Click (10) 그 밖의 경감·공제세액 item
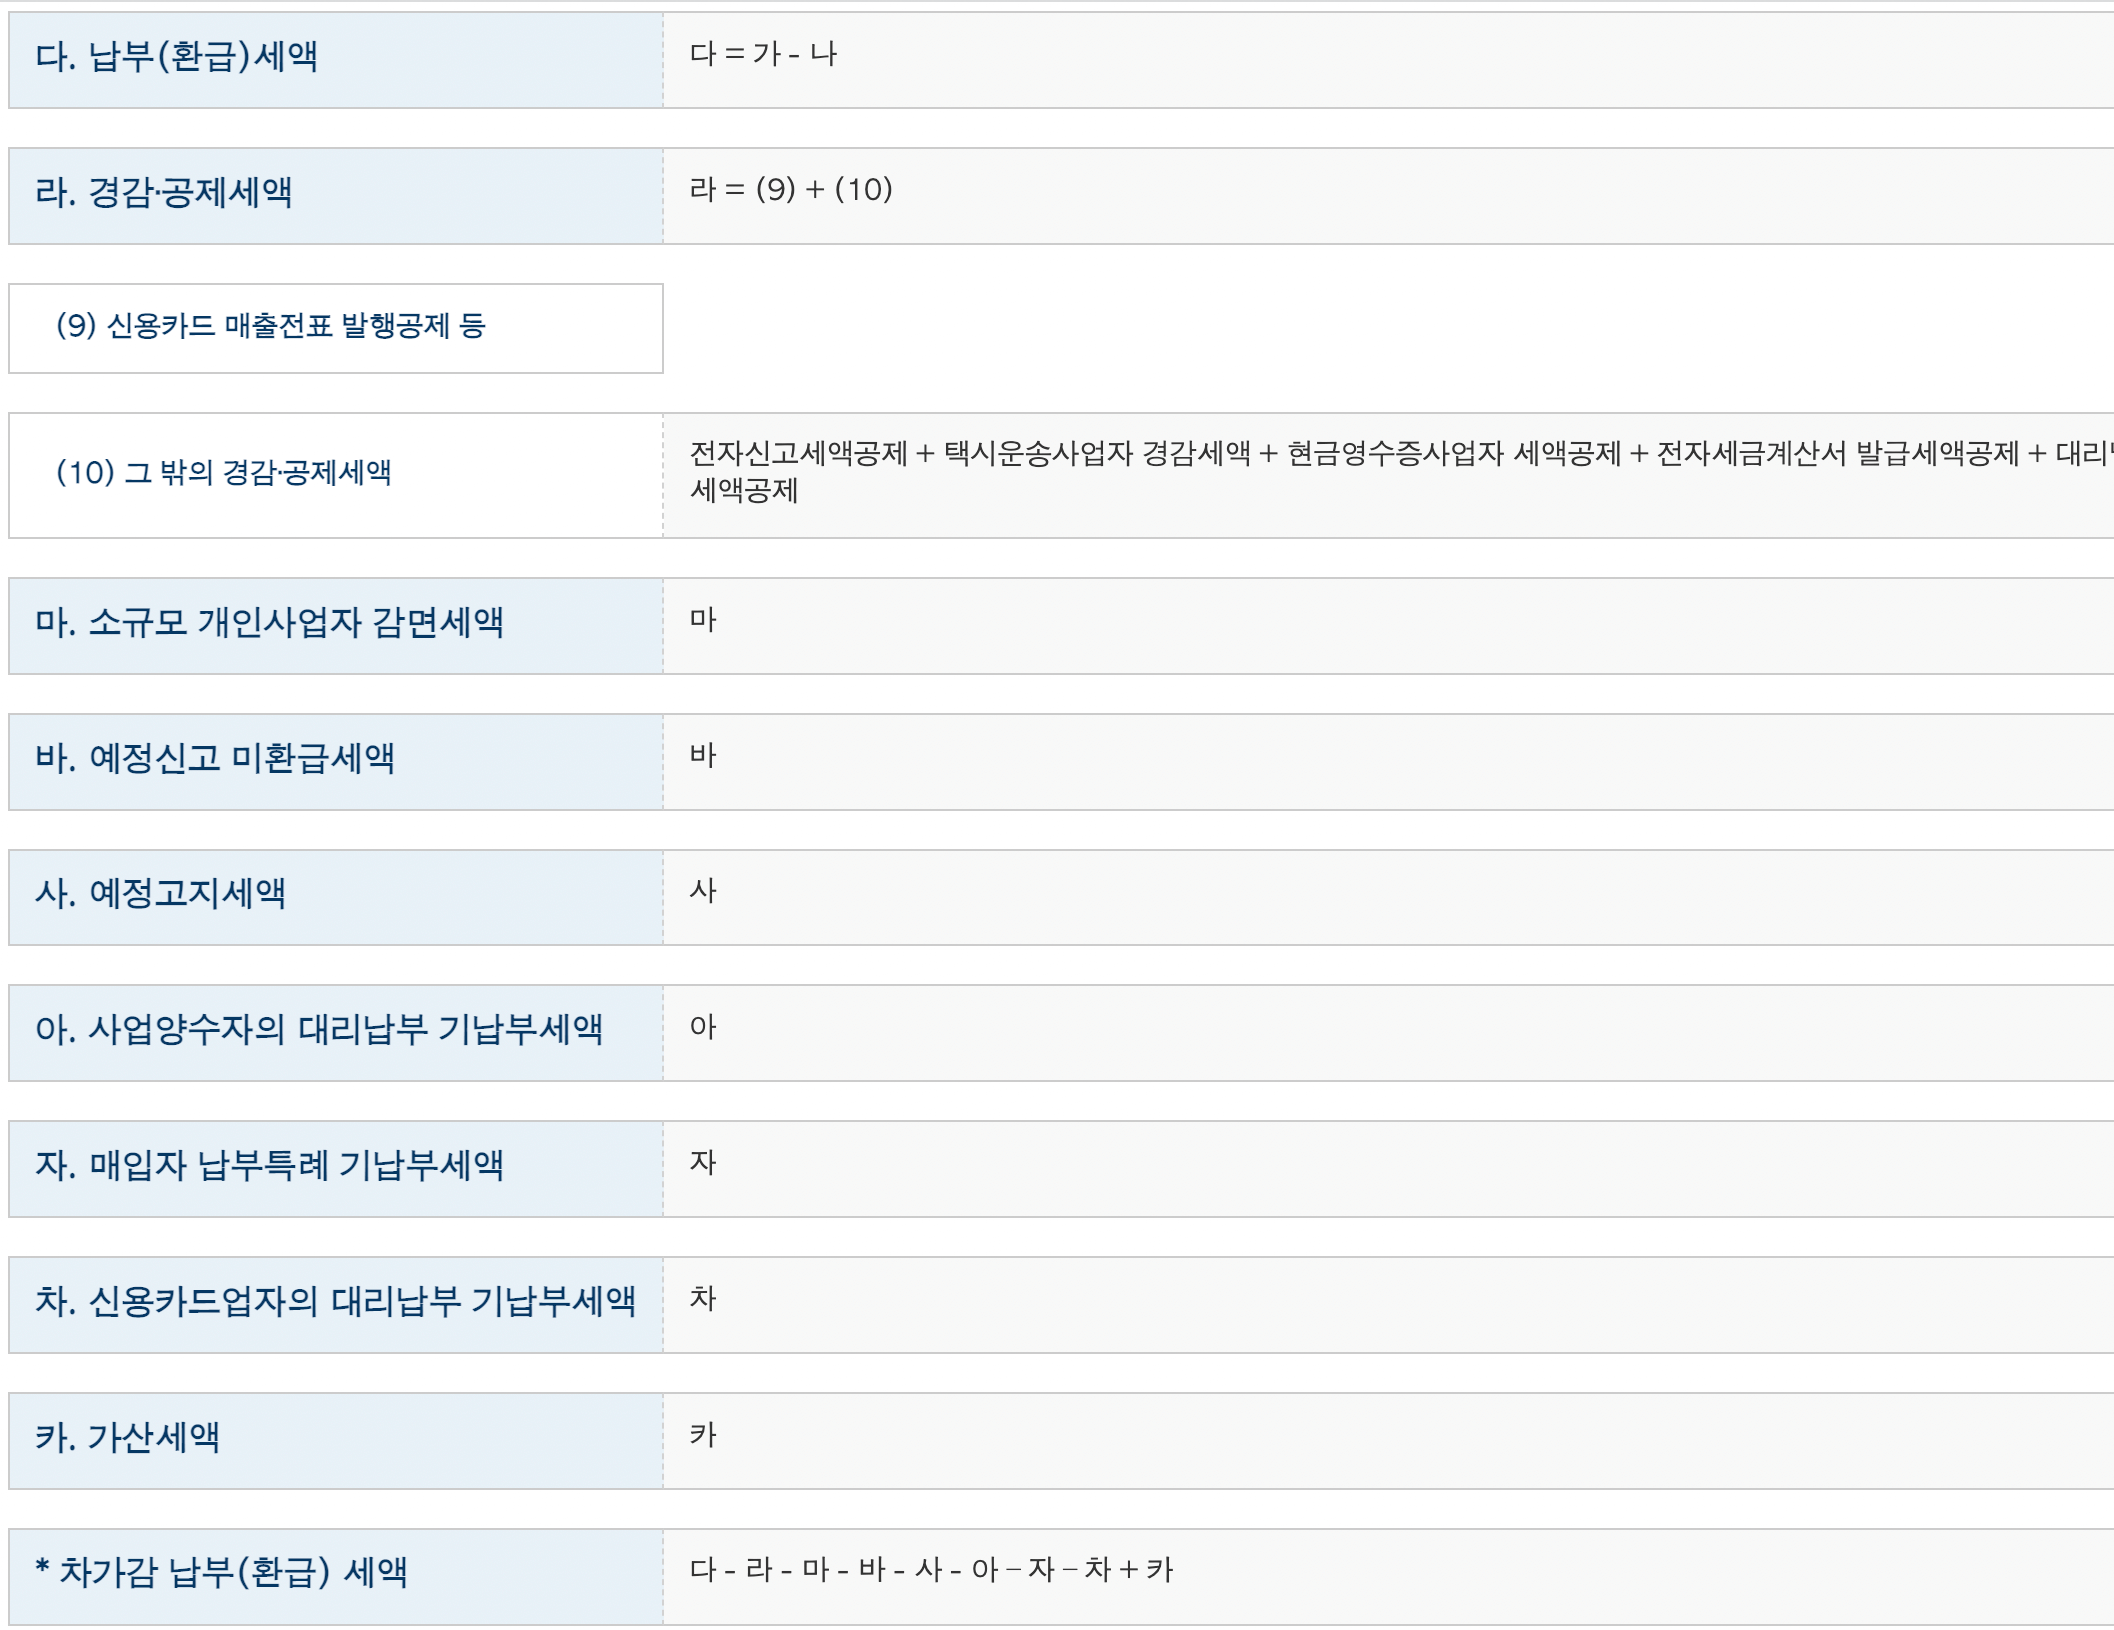Viewport: 2114px width, 1630px height. [x=223, y=473]
